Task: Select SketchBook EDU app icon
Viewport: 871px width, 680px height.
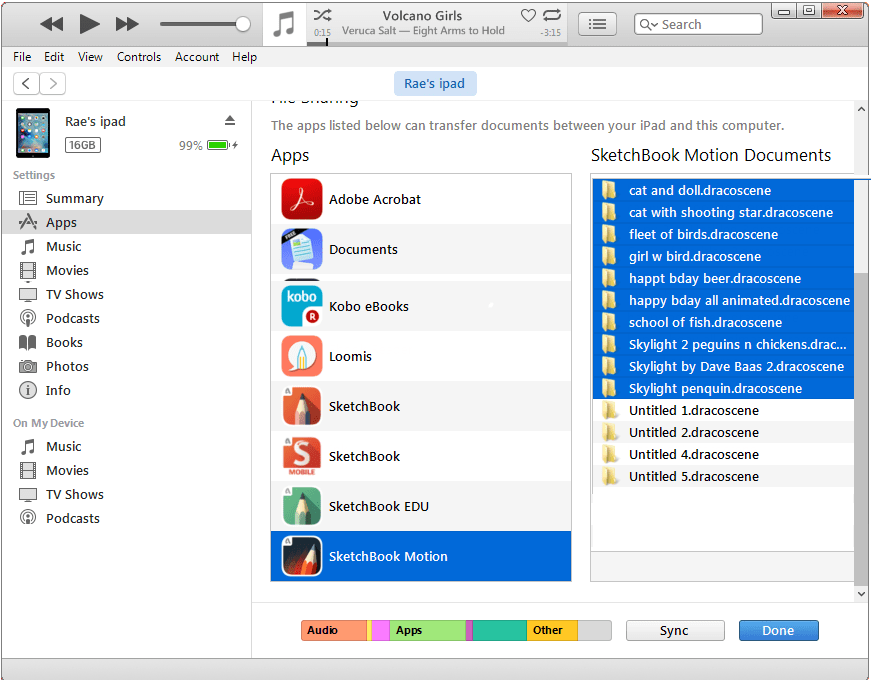Action: pos(302,506)
